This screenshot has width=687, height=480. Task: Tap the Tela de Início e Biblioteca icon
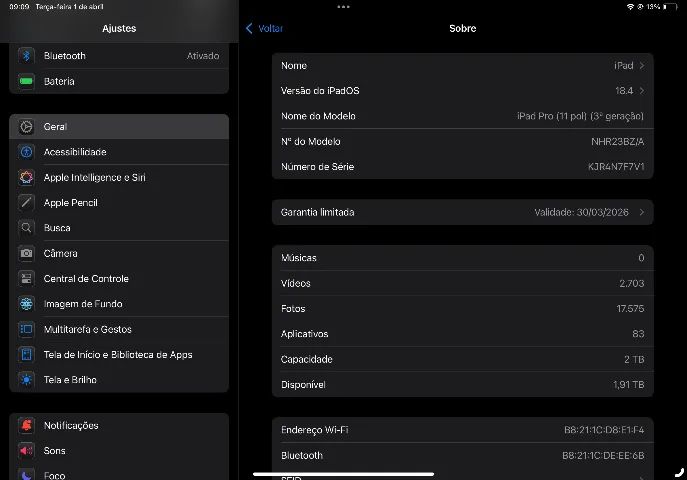tap(26, 354)
